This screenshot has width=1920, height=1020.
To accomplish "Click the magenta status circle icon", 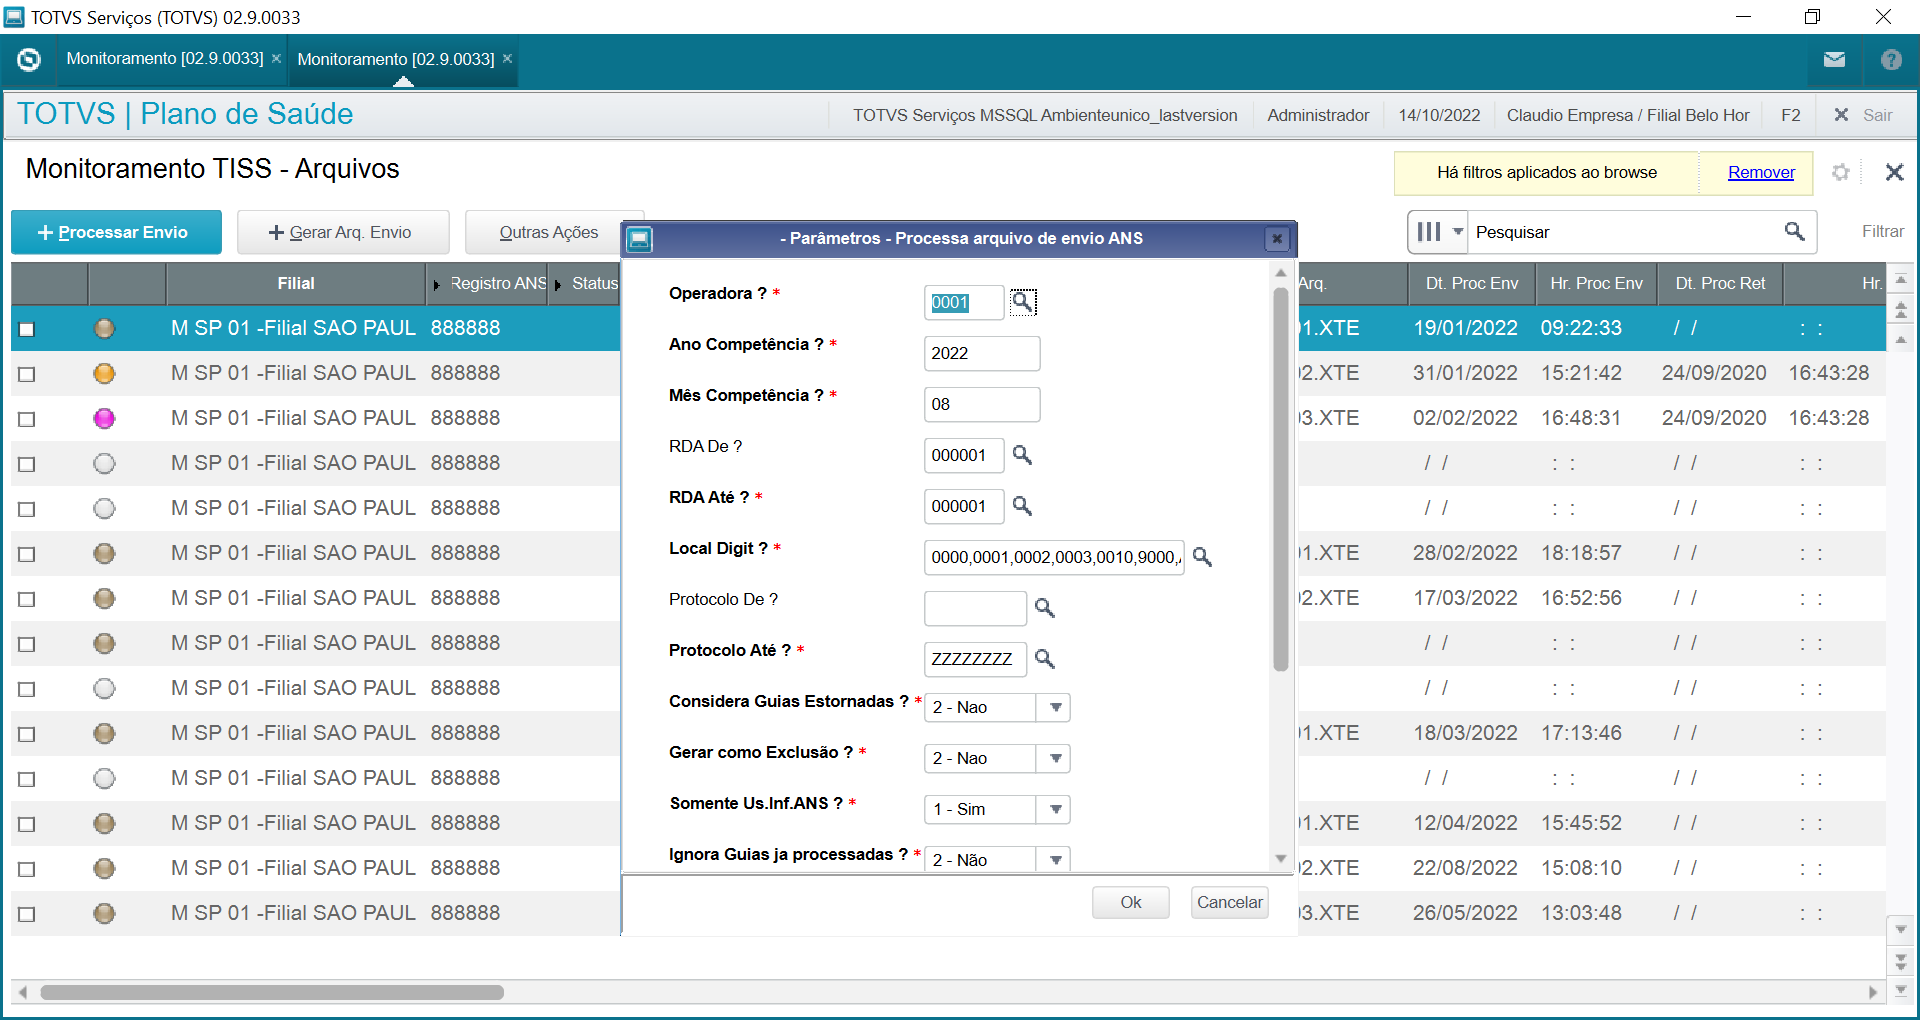I will tap(104, 418).
